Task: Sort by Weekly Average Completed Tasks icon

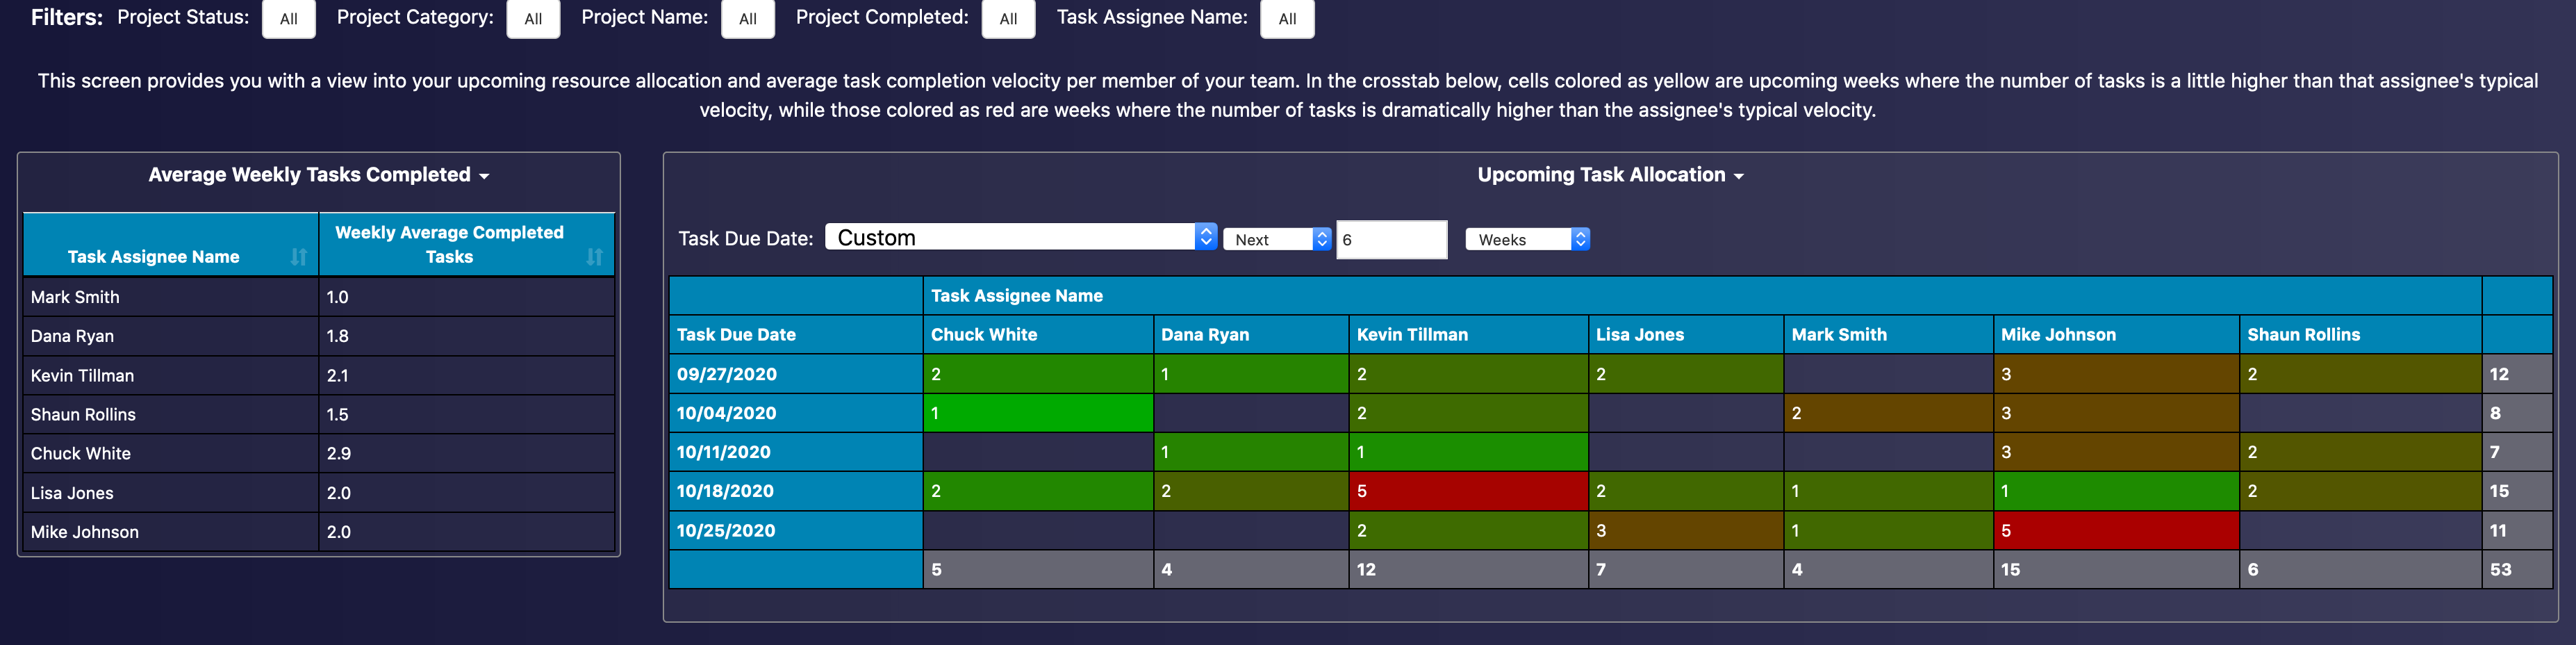Action: 594,257
